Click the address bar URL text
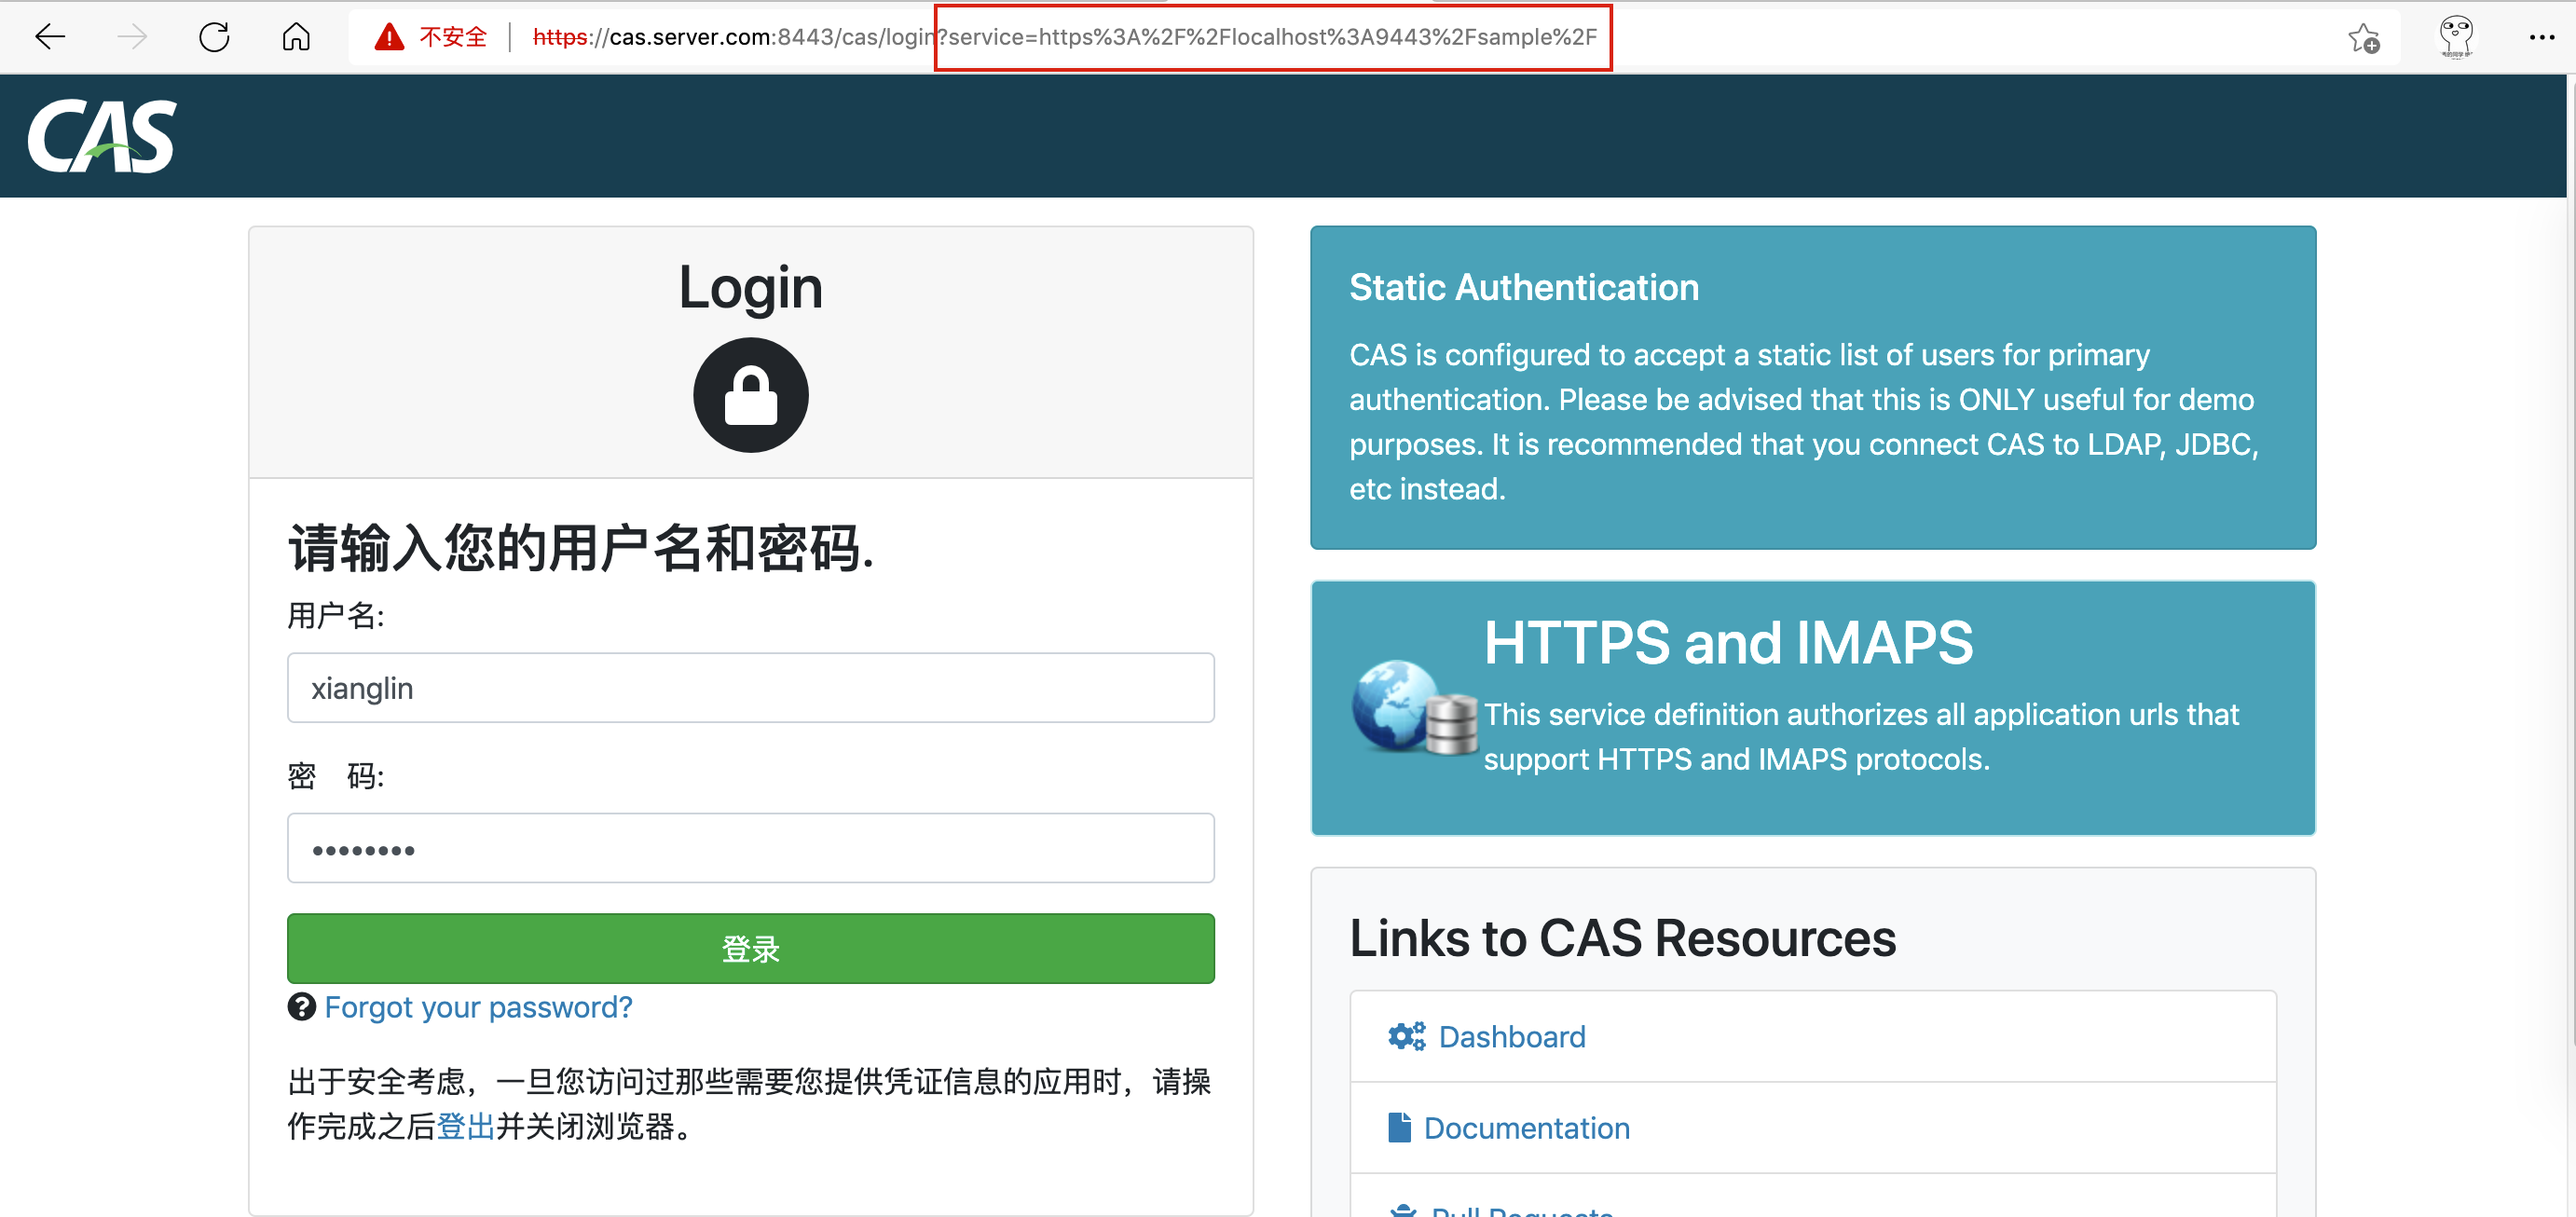 point(1065,37)
